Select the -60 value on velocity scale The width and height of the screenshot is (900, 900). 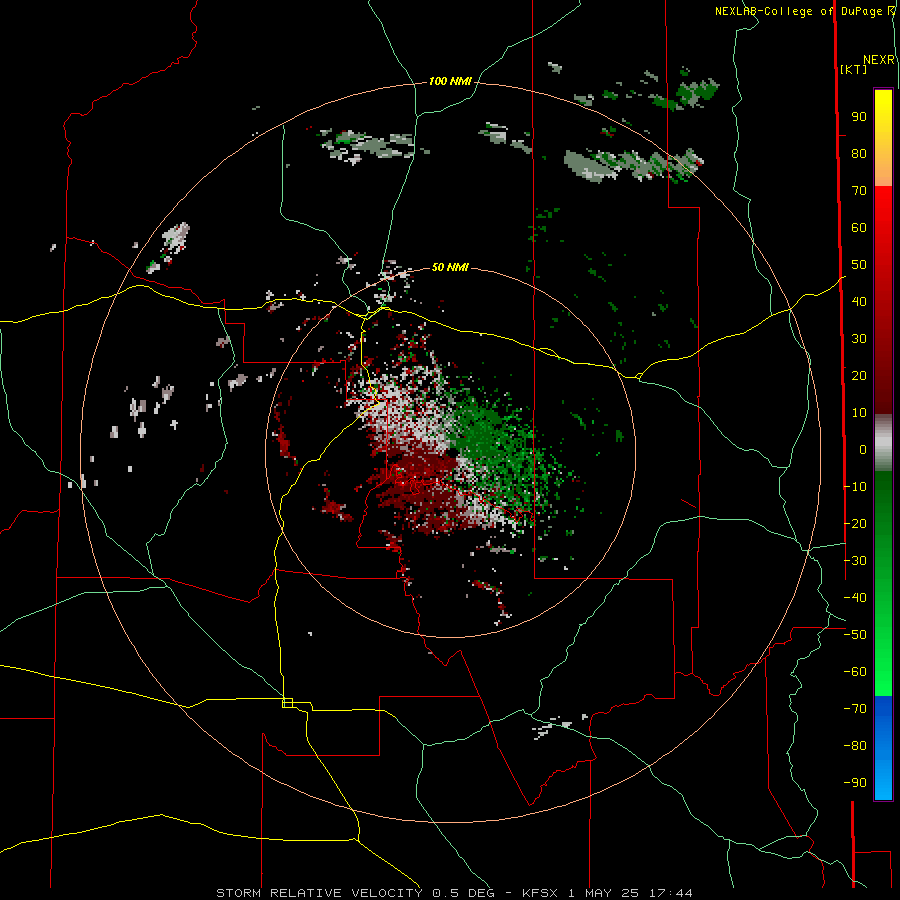(x=855, y=672)
